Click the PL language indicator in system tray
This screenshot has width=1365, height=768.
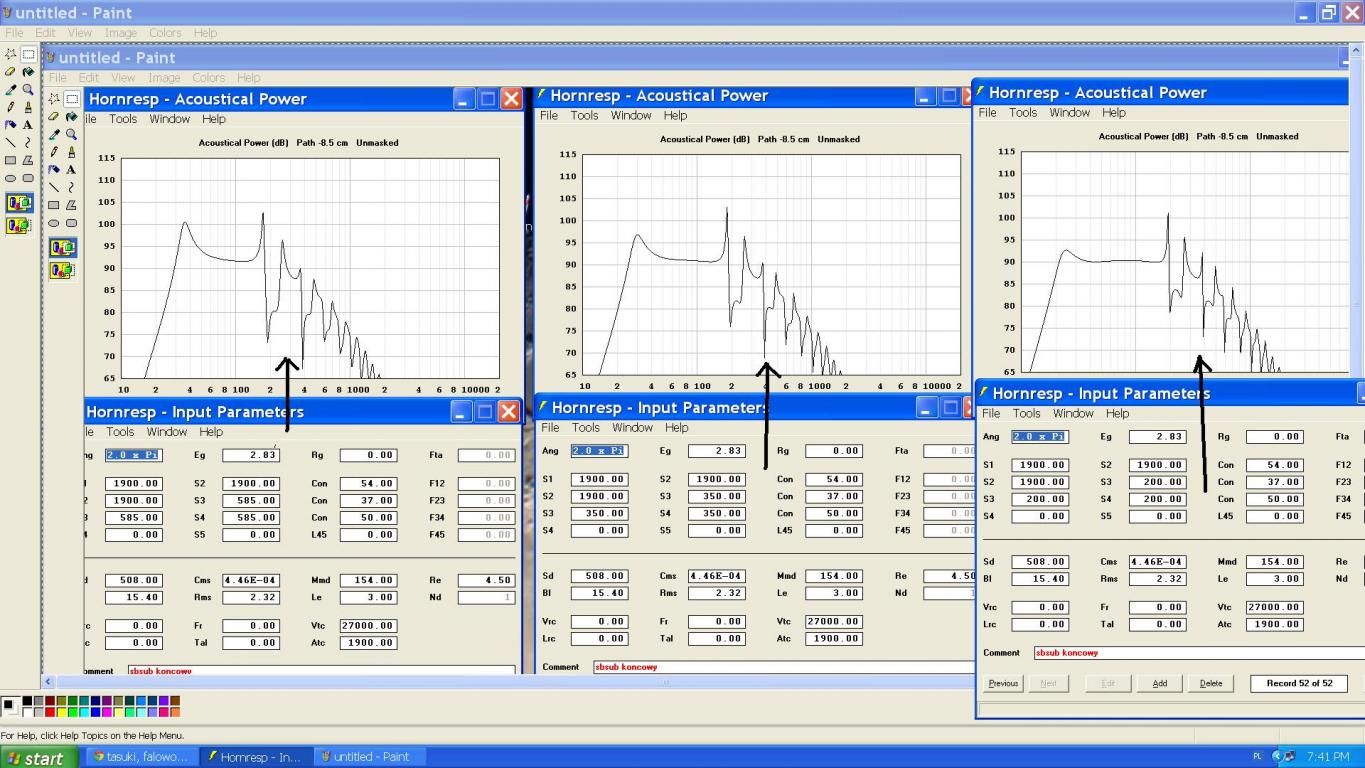click(1258, 757)
